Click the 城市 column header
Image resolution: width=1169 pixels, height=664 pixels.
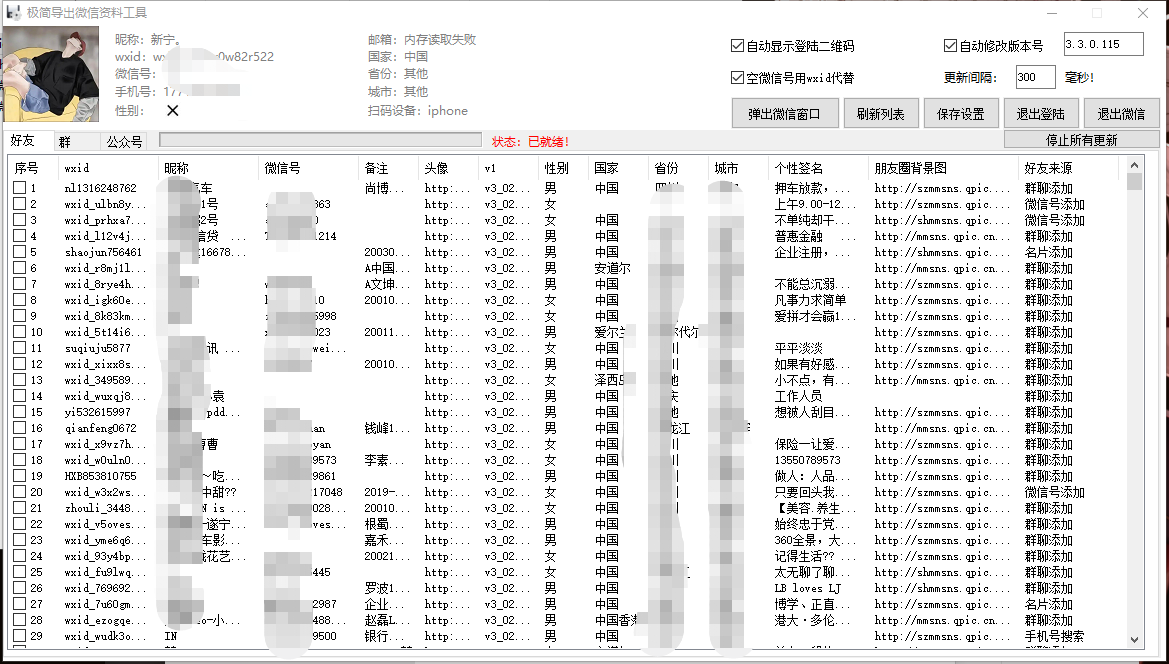click(737, 168)
